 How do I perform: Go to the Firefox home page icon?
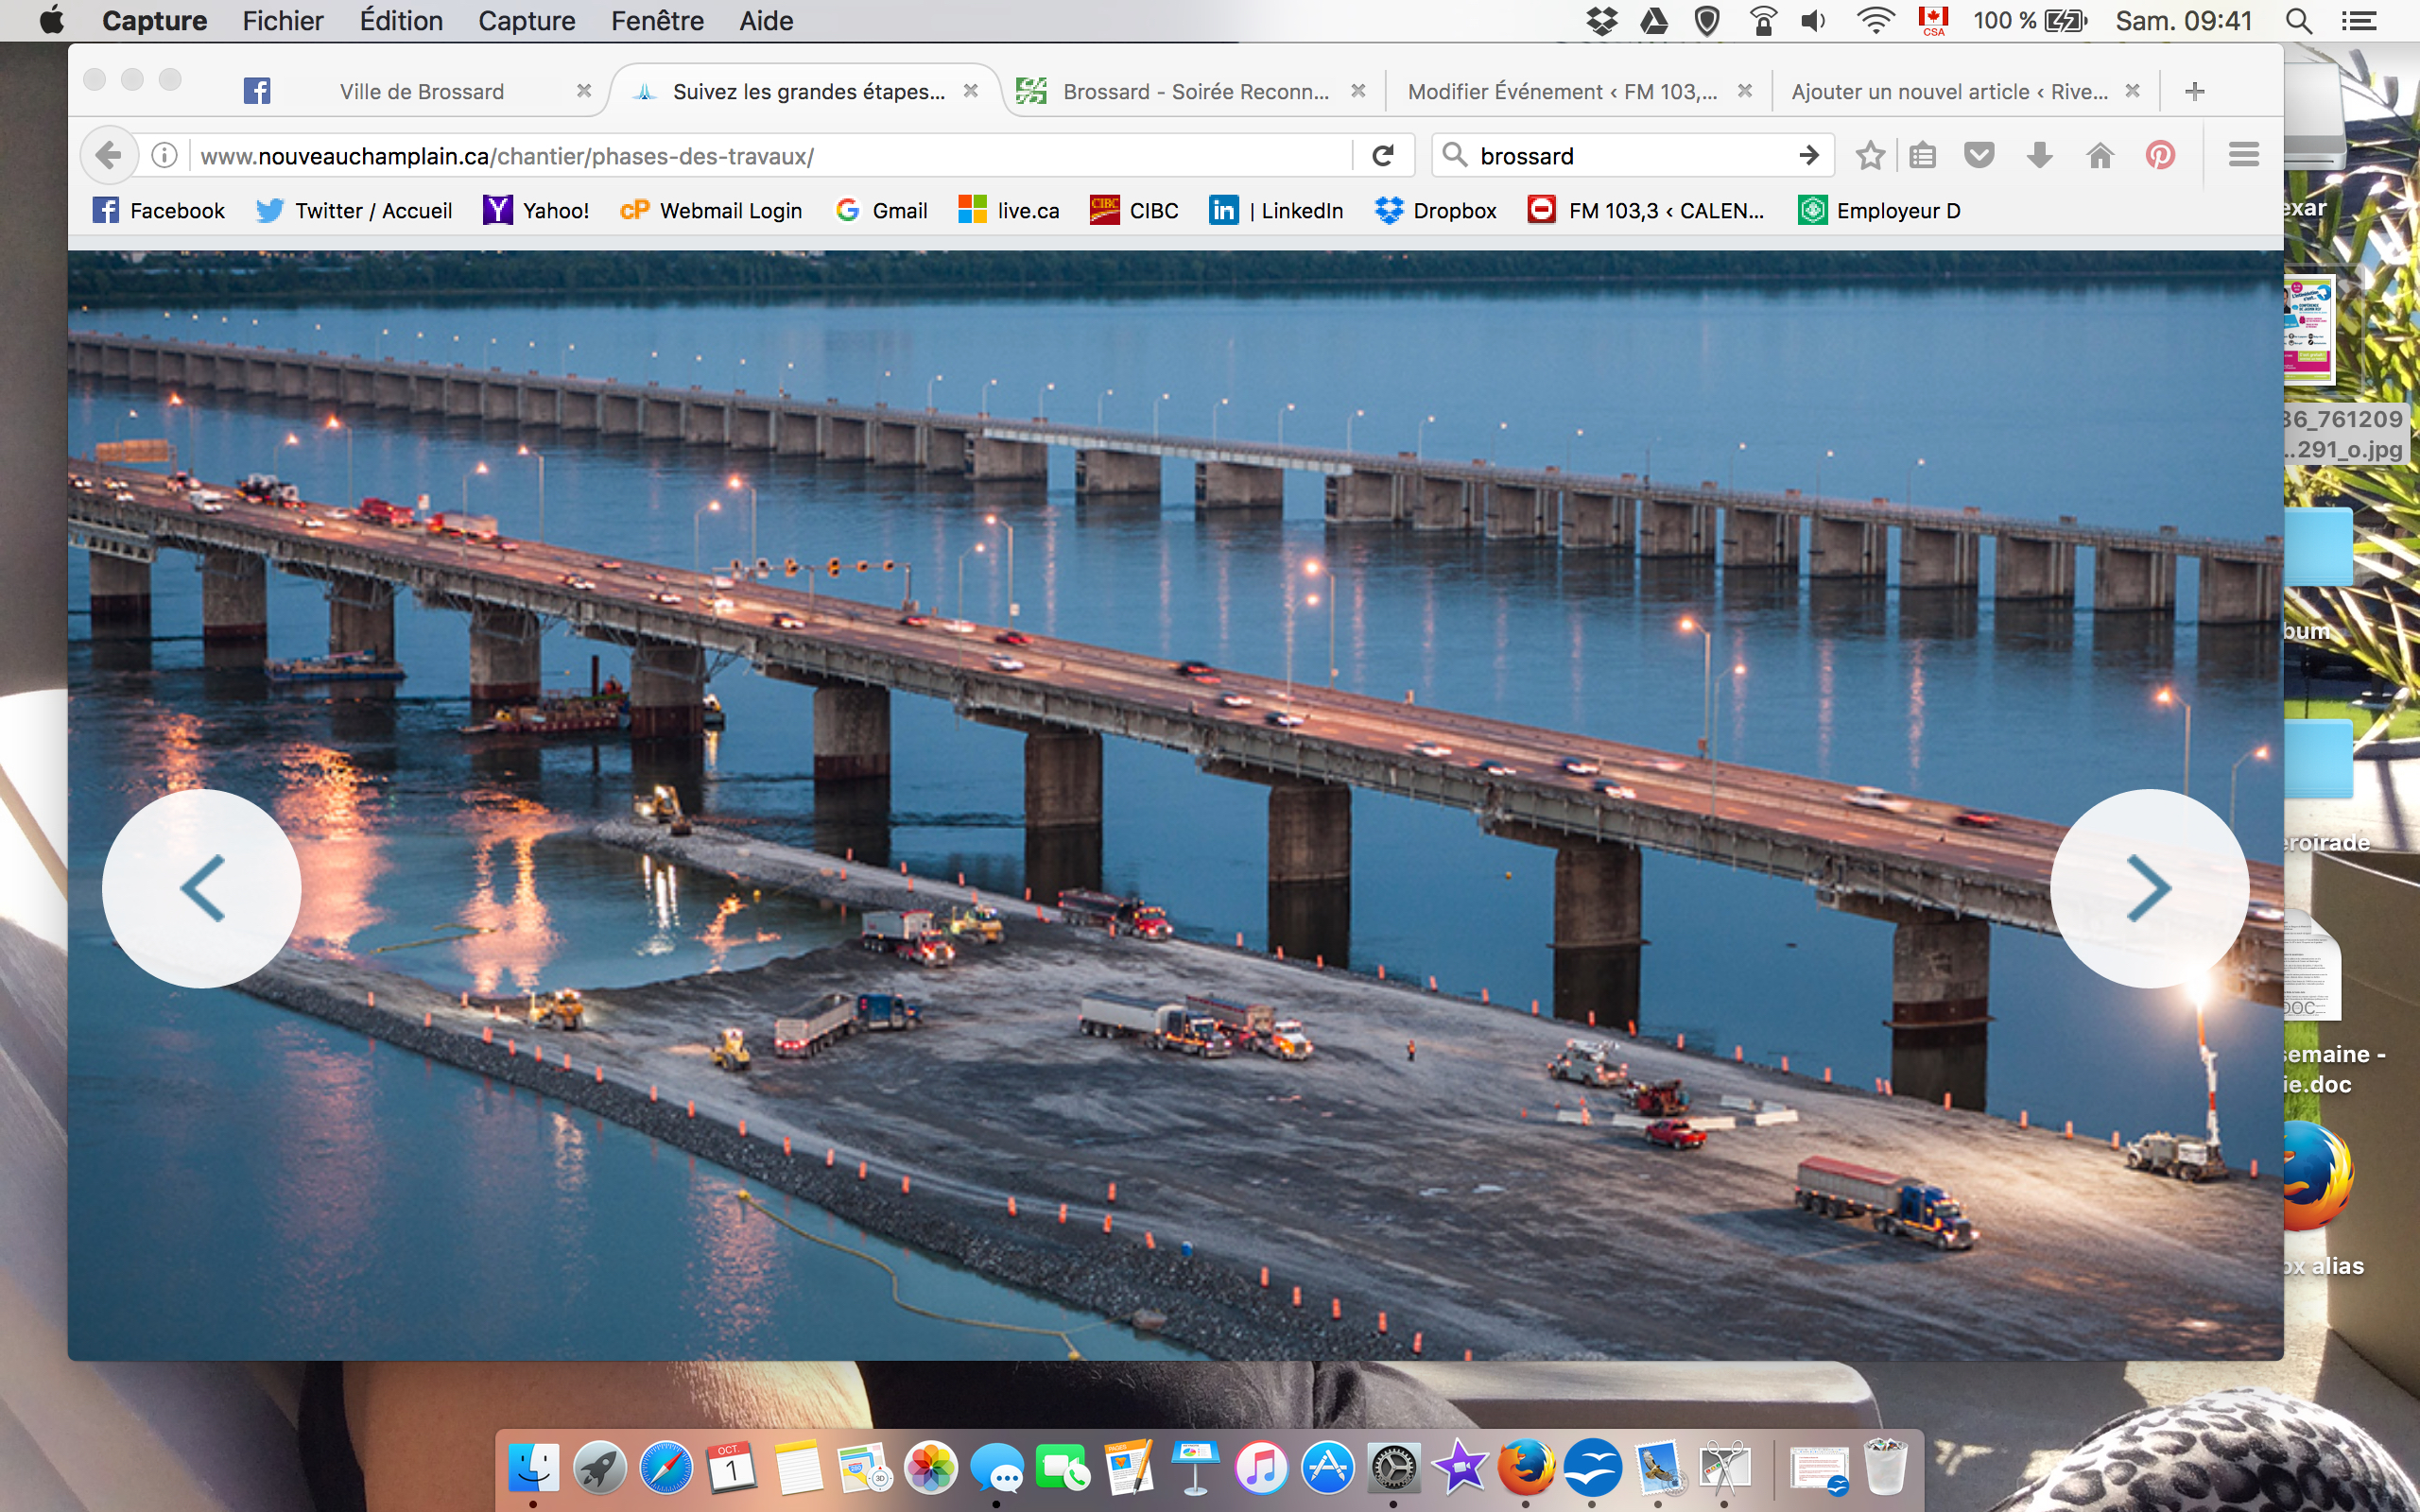click(x=2100, y=155)
